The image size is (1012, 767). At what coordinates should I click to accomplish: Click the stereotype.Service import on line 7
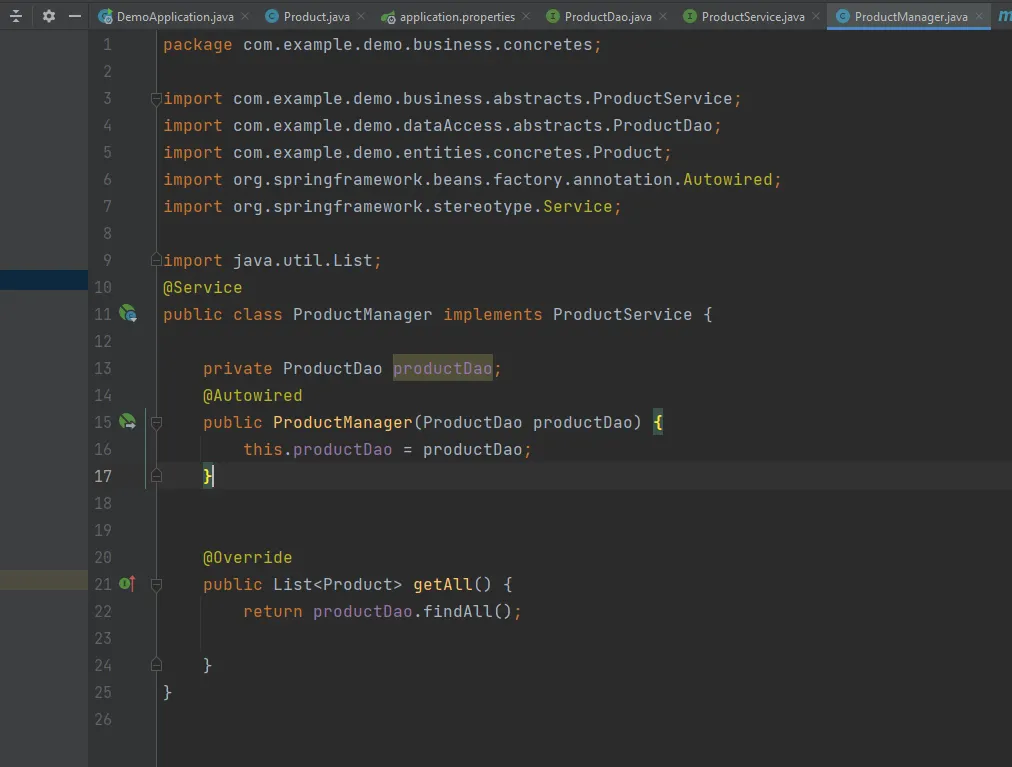click(392, 207)
